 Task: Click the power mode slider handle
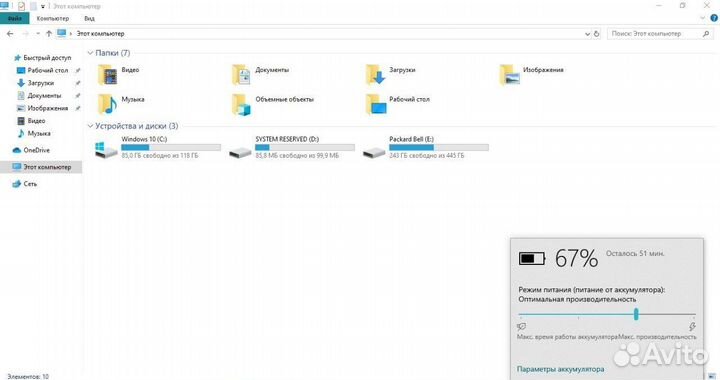pyautogui.click(x=636, y=314)
